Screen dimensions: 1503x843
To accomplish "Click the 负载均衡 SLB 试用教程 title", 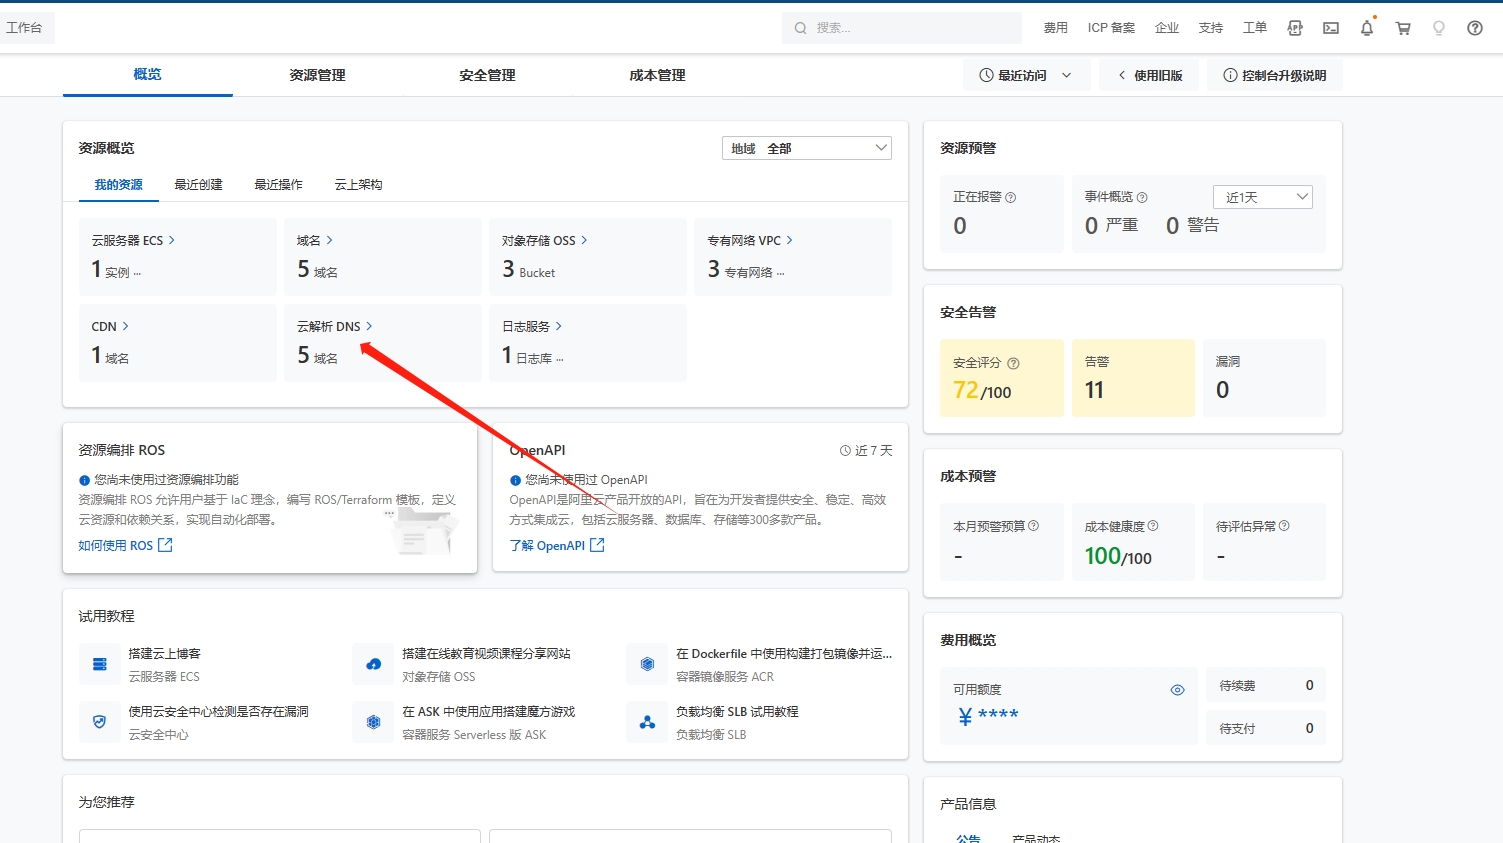I will click(x=737, y=712).
